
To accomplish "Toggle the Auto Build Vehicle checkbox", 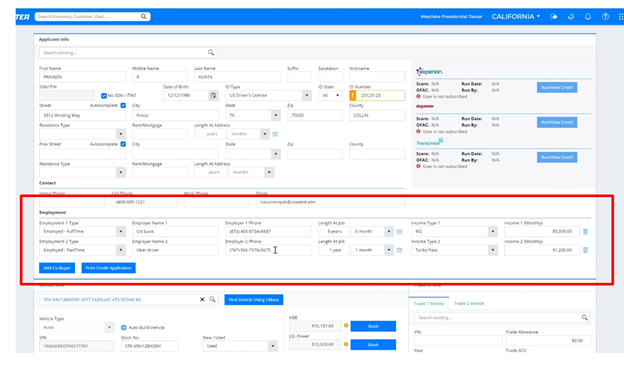I will 124,327.
